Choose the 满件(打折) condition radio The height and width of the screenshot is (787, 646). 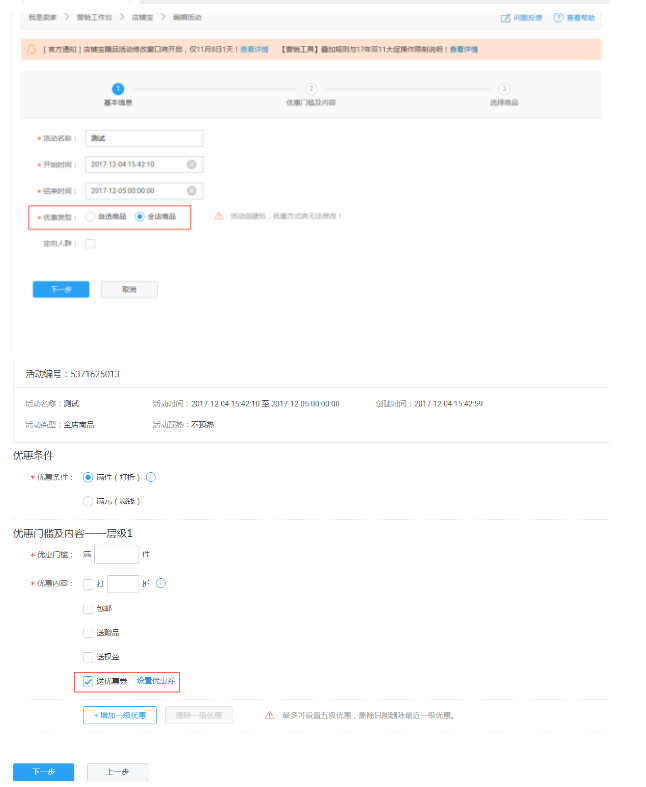pyautogui.click(x=88, y=477)
